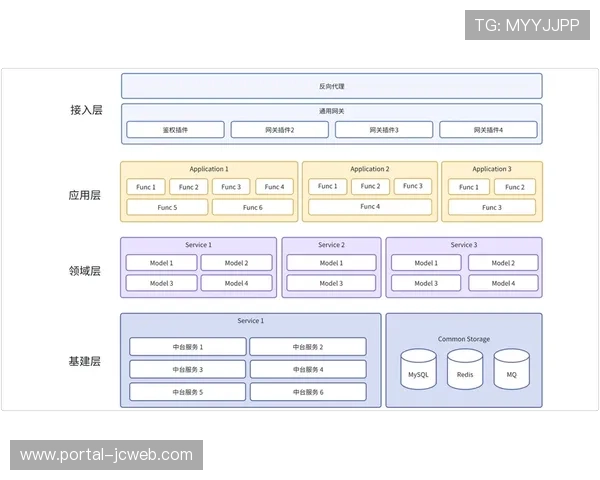Select the 中台服务 1 box
Image resolution: width=600 pixels, height=480 pixels.
[188, 347]
